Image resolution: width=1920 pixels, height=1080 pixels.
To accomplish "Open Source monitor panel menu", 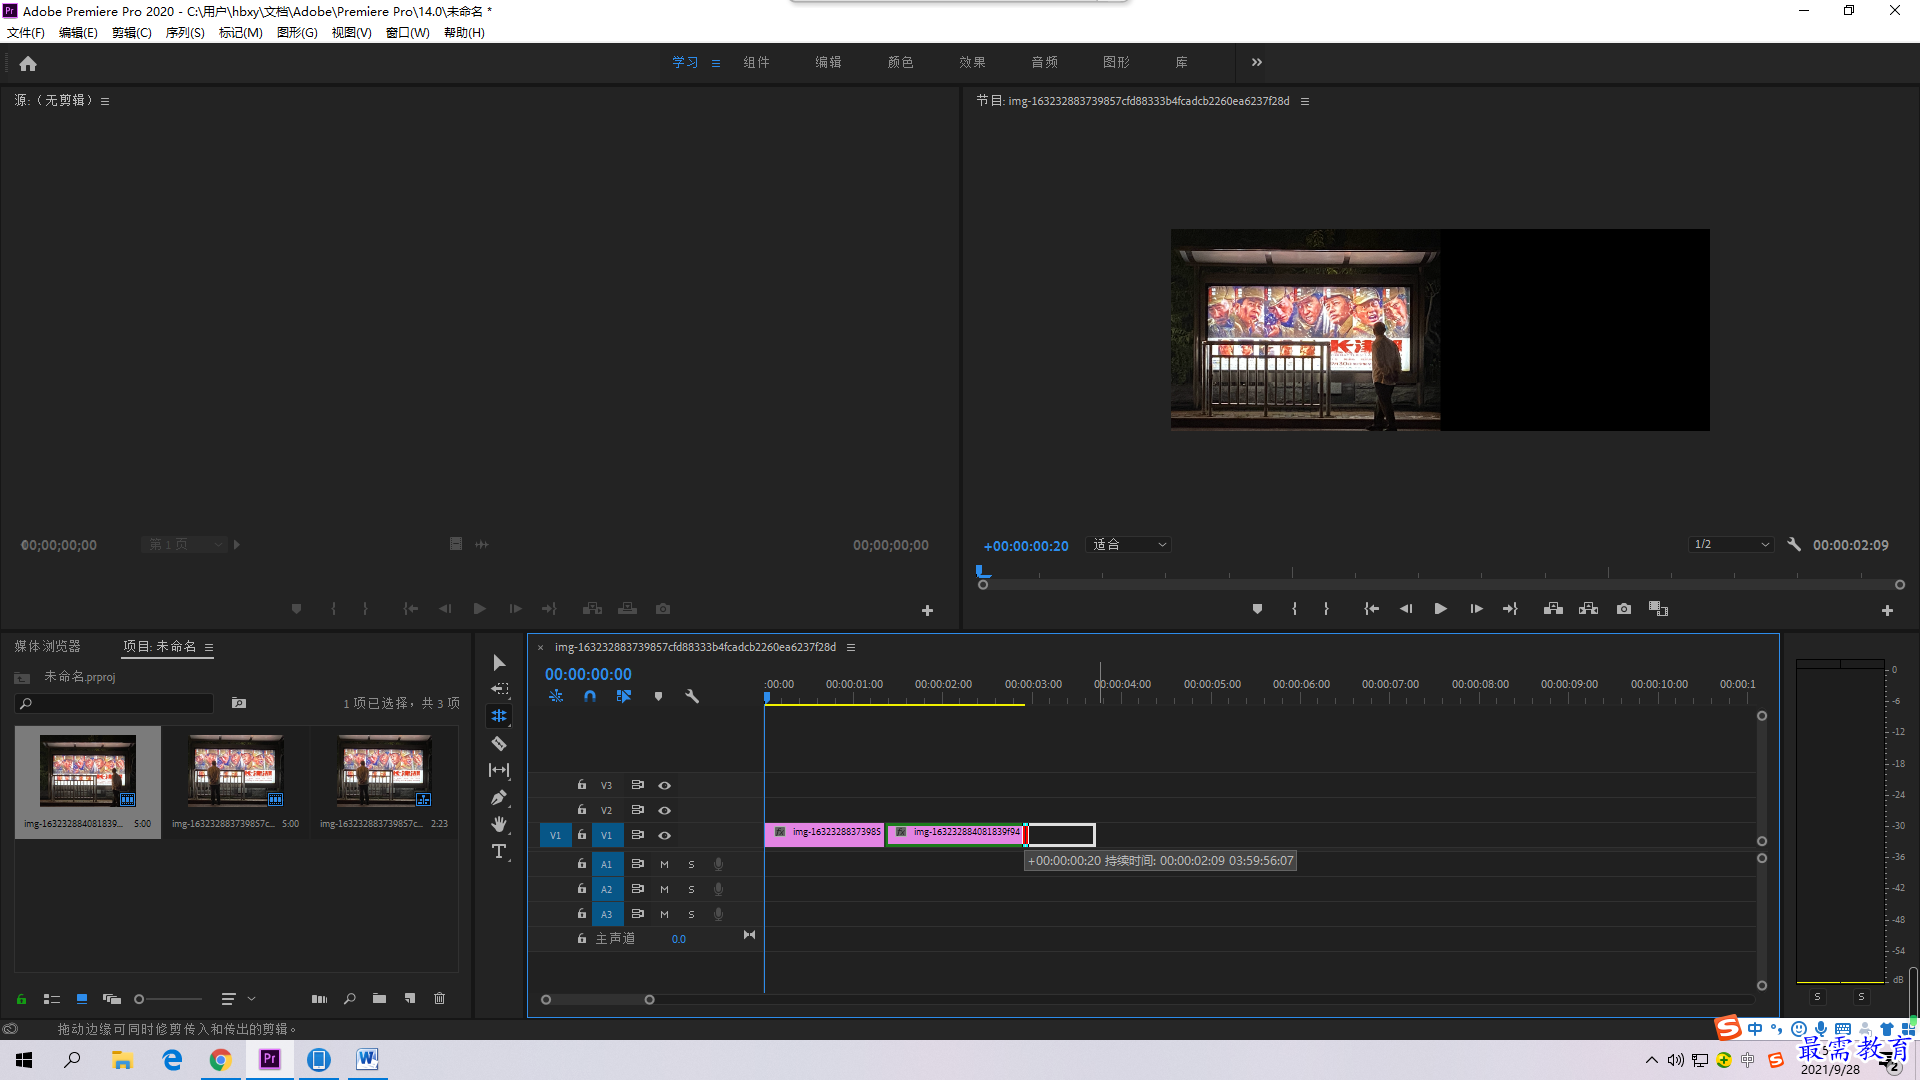I will pyautogui.click(x=105, y=101).
